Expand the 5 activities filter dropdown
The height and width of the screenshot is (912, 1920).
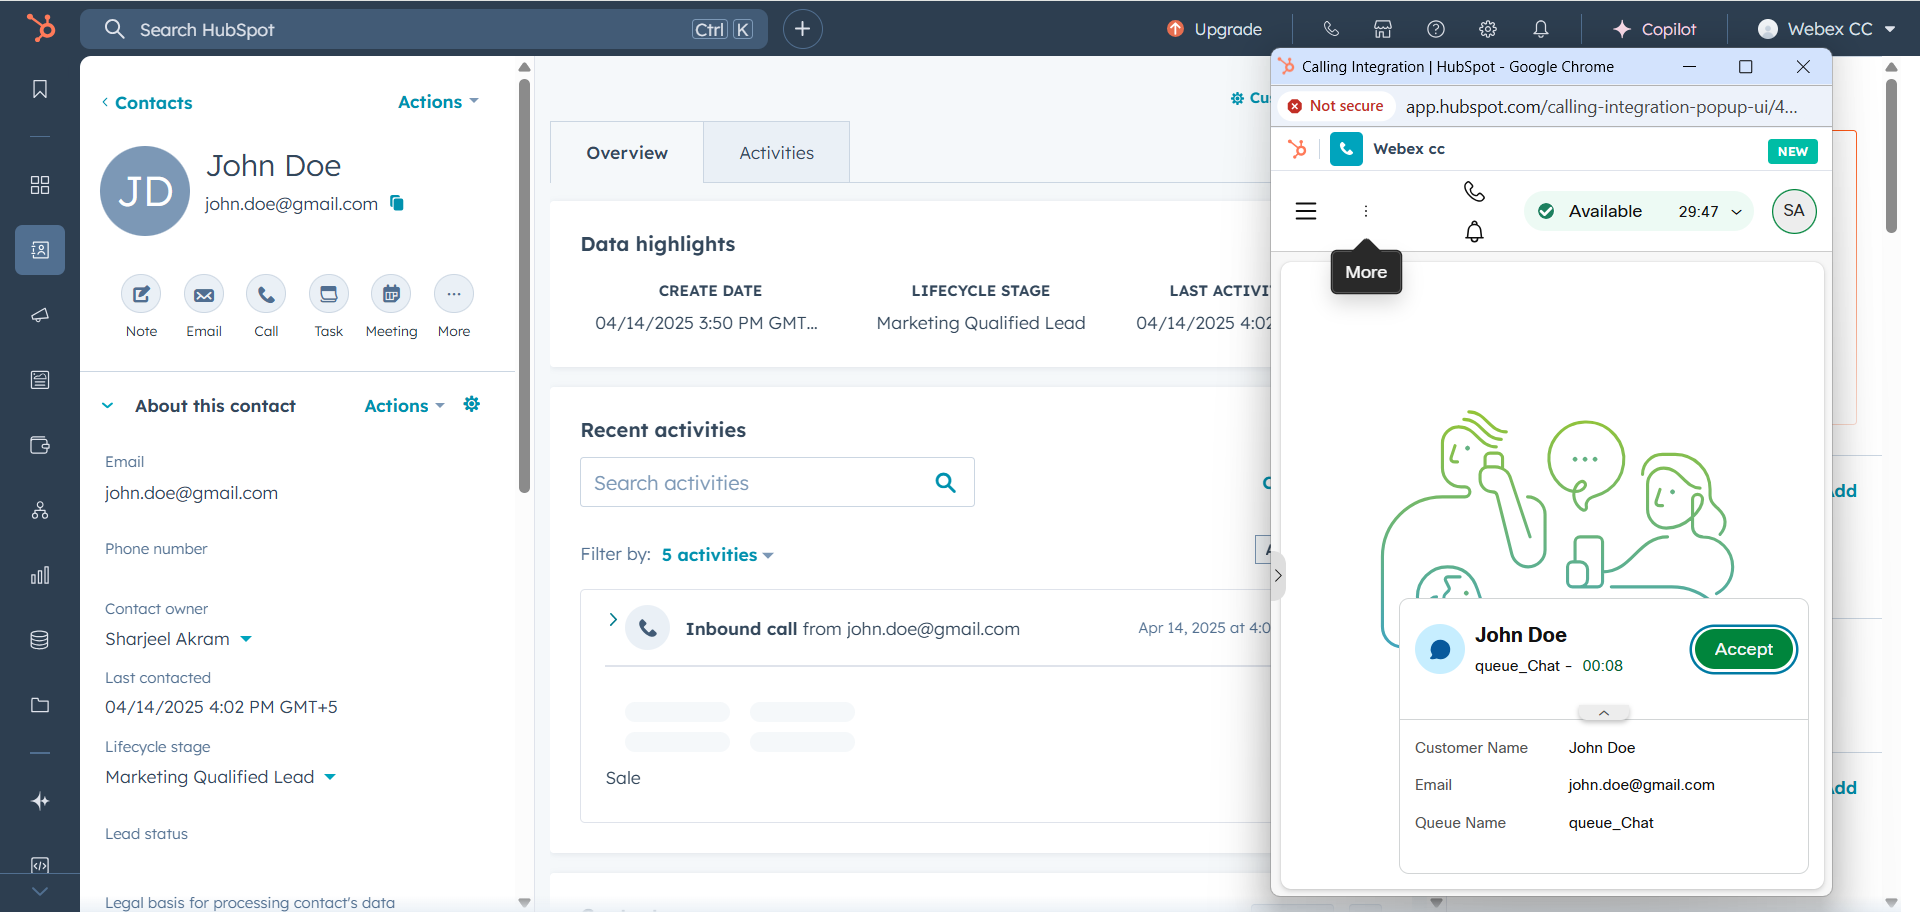point(717,555)
